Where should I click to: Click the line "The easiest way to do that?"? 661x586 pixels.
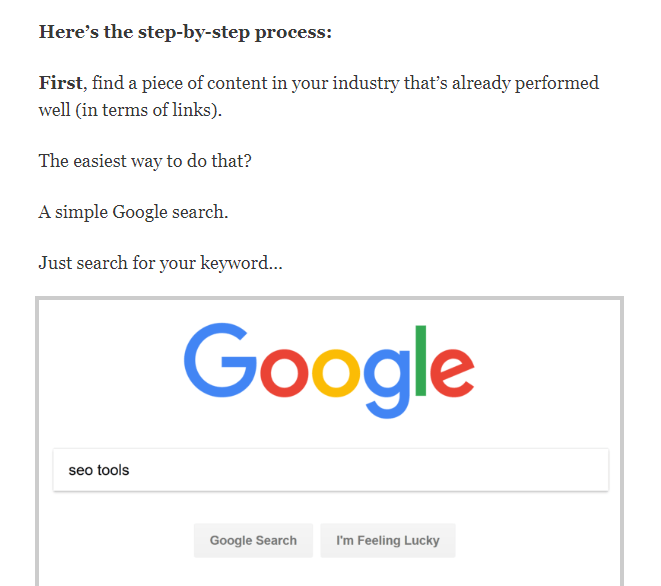[x=145, y=160]
